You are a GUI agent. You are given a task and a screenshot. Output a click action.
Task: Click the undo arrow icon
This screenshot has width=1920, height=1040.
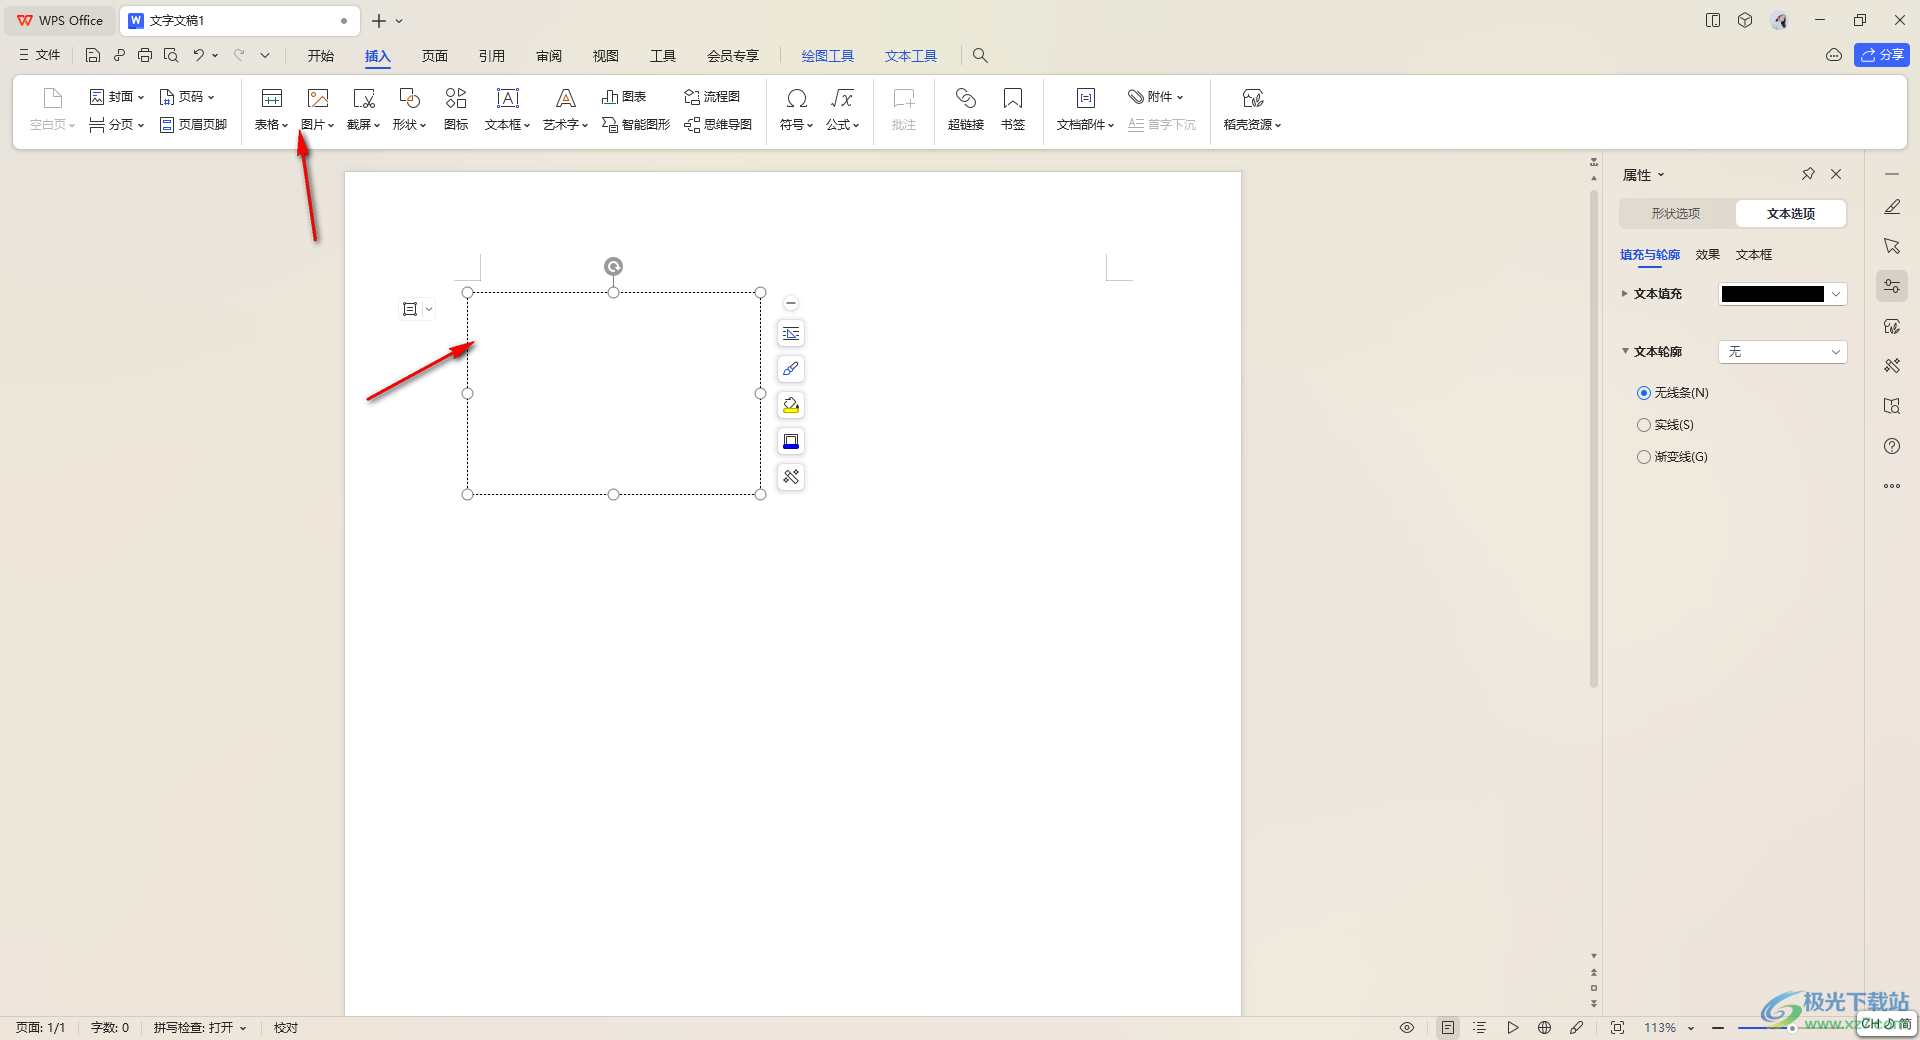[x=199, y=55]
